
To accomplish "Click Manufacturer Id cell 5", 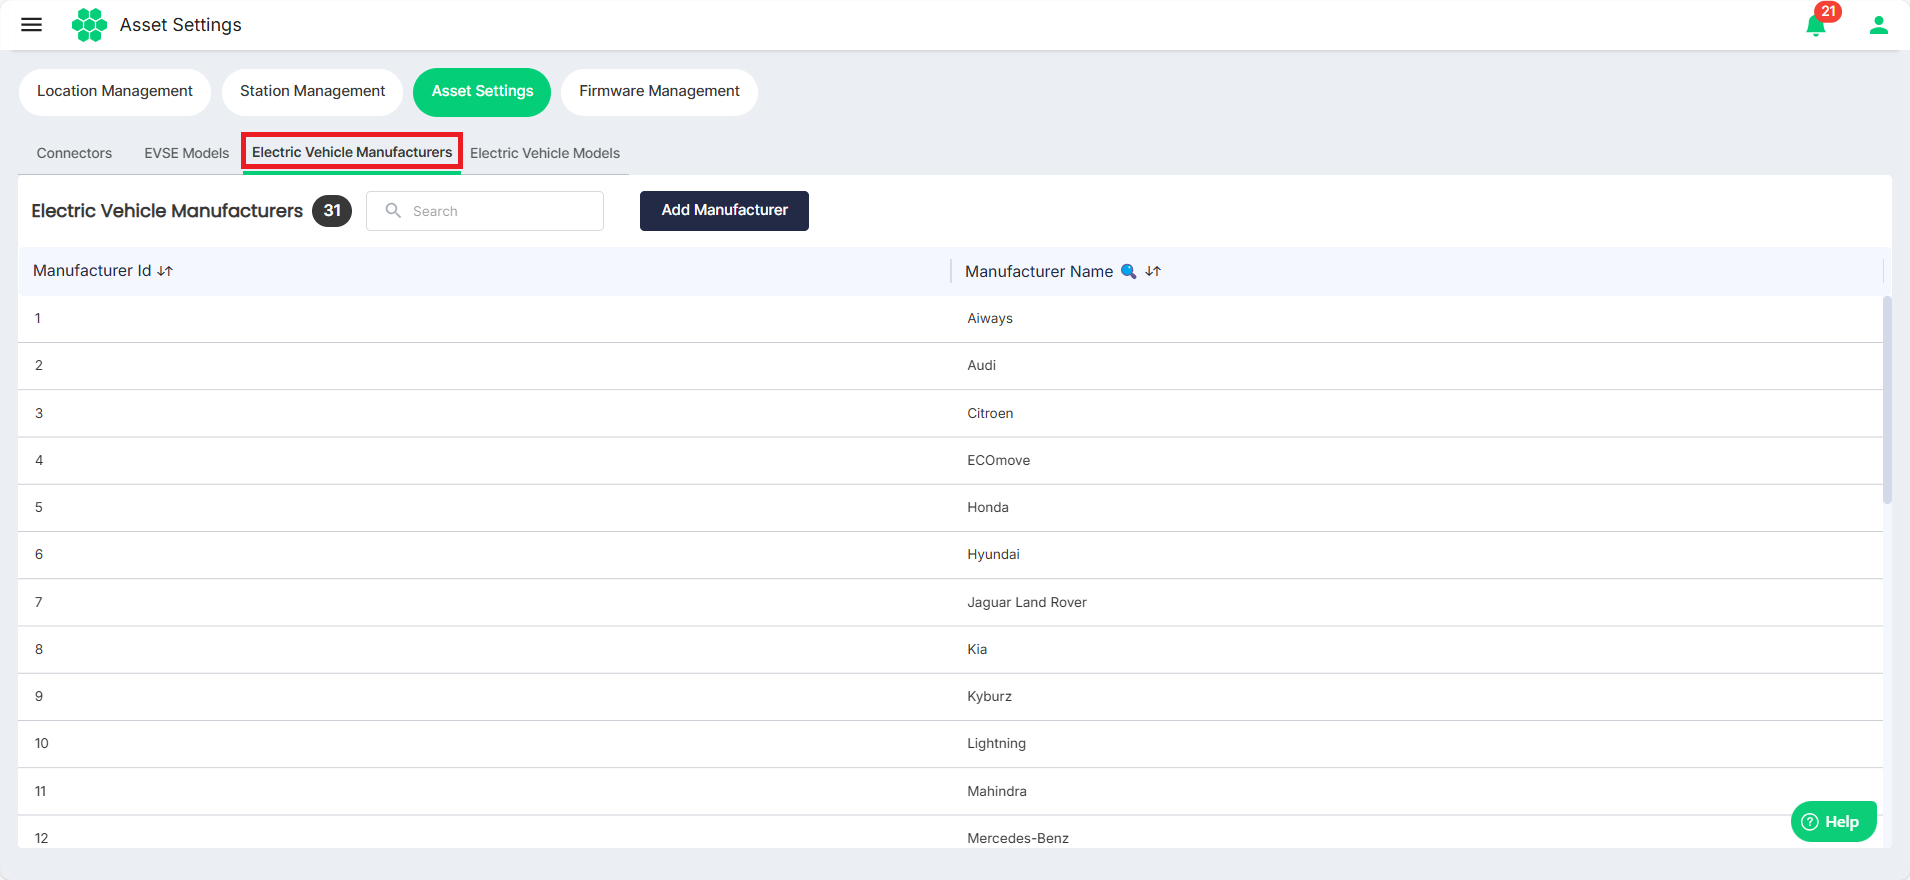I will [39, 508].
